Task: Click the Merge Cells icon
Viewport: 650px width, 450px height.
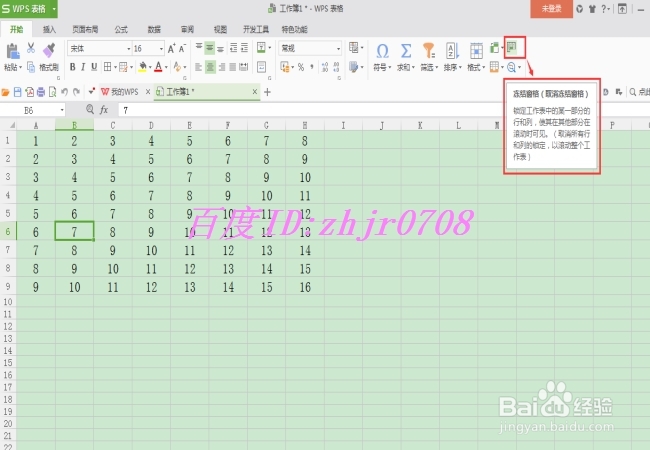Action: coord(263,48)
